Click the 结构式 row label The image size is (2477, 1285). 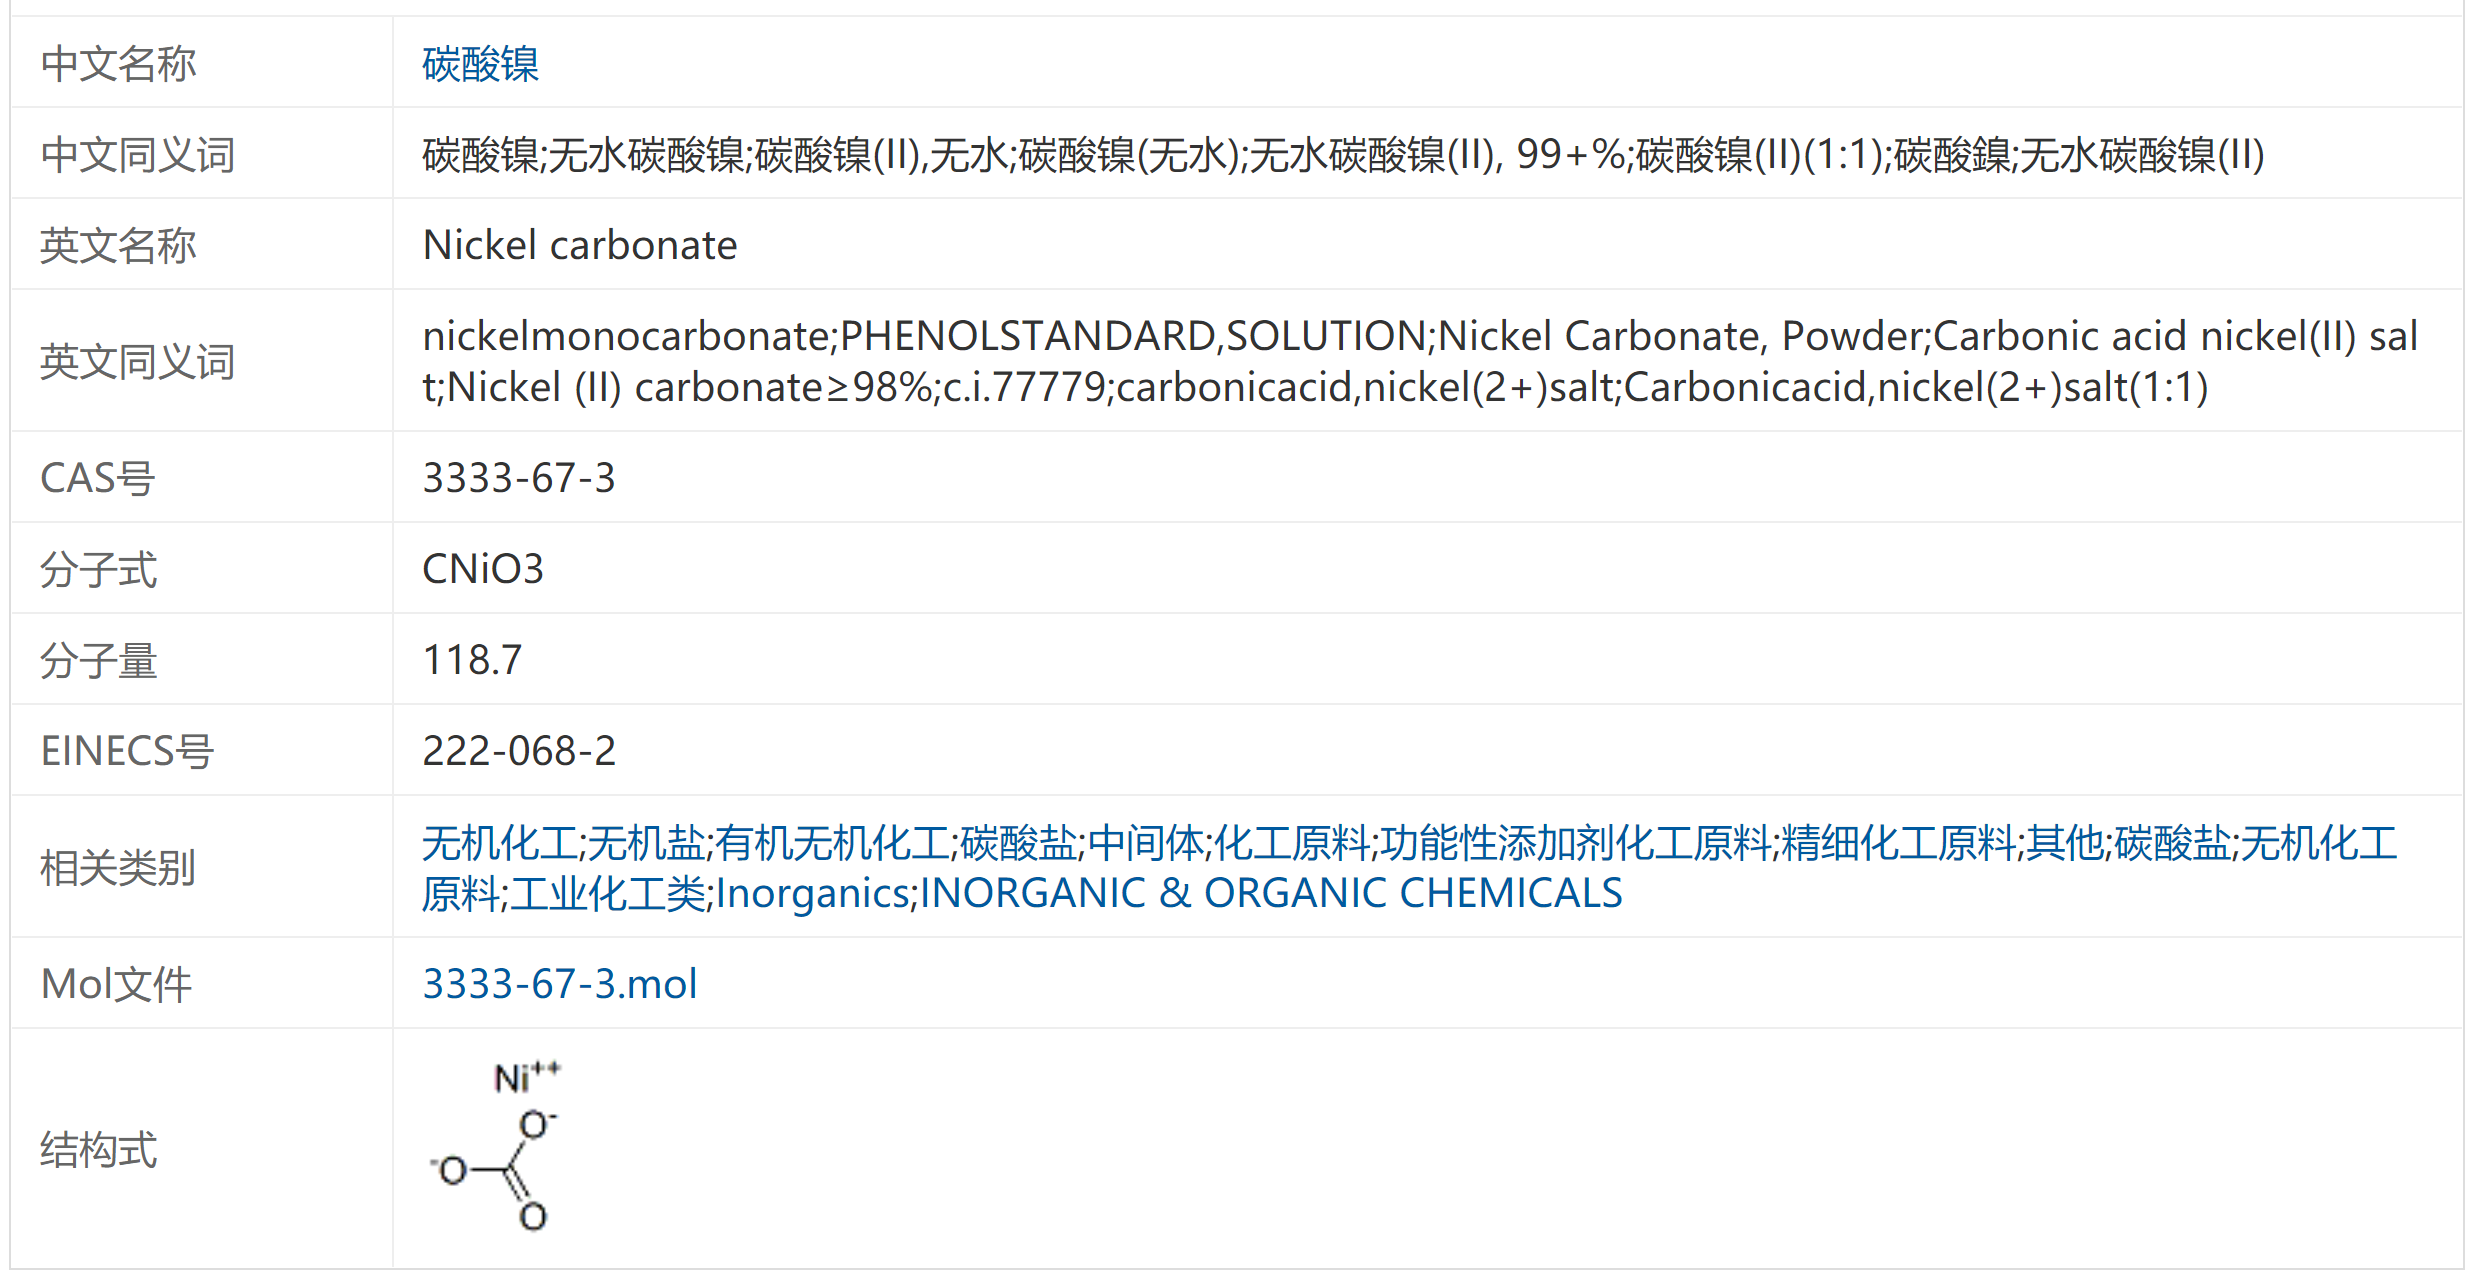coord(98,1150)
